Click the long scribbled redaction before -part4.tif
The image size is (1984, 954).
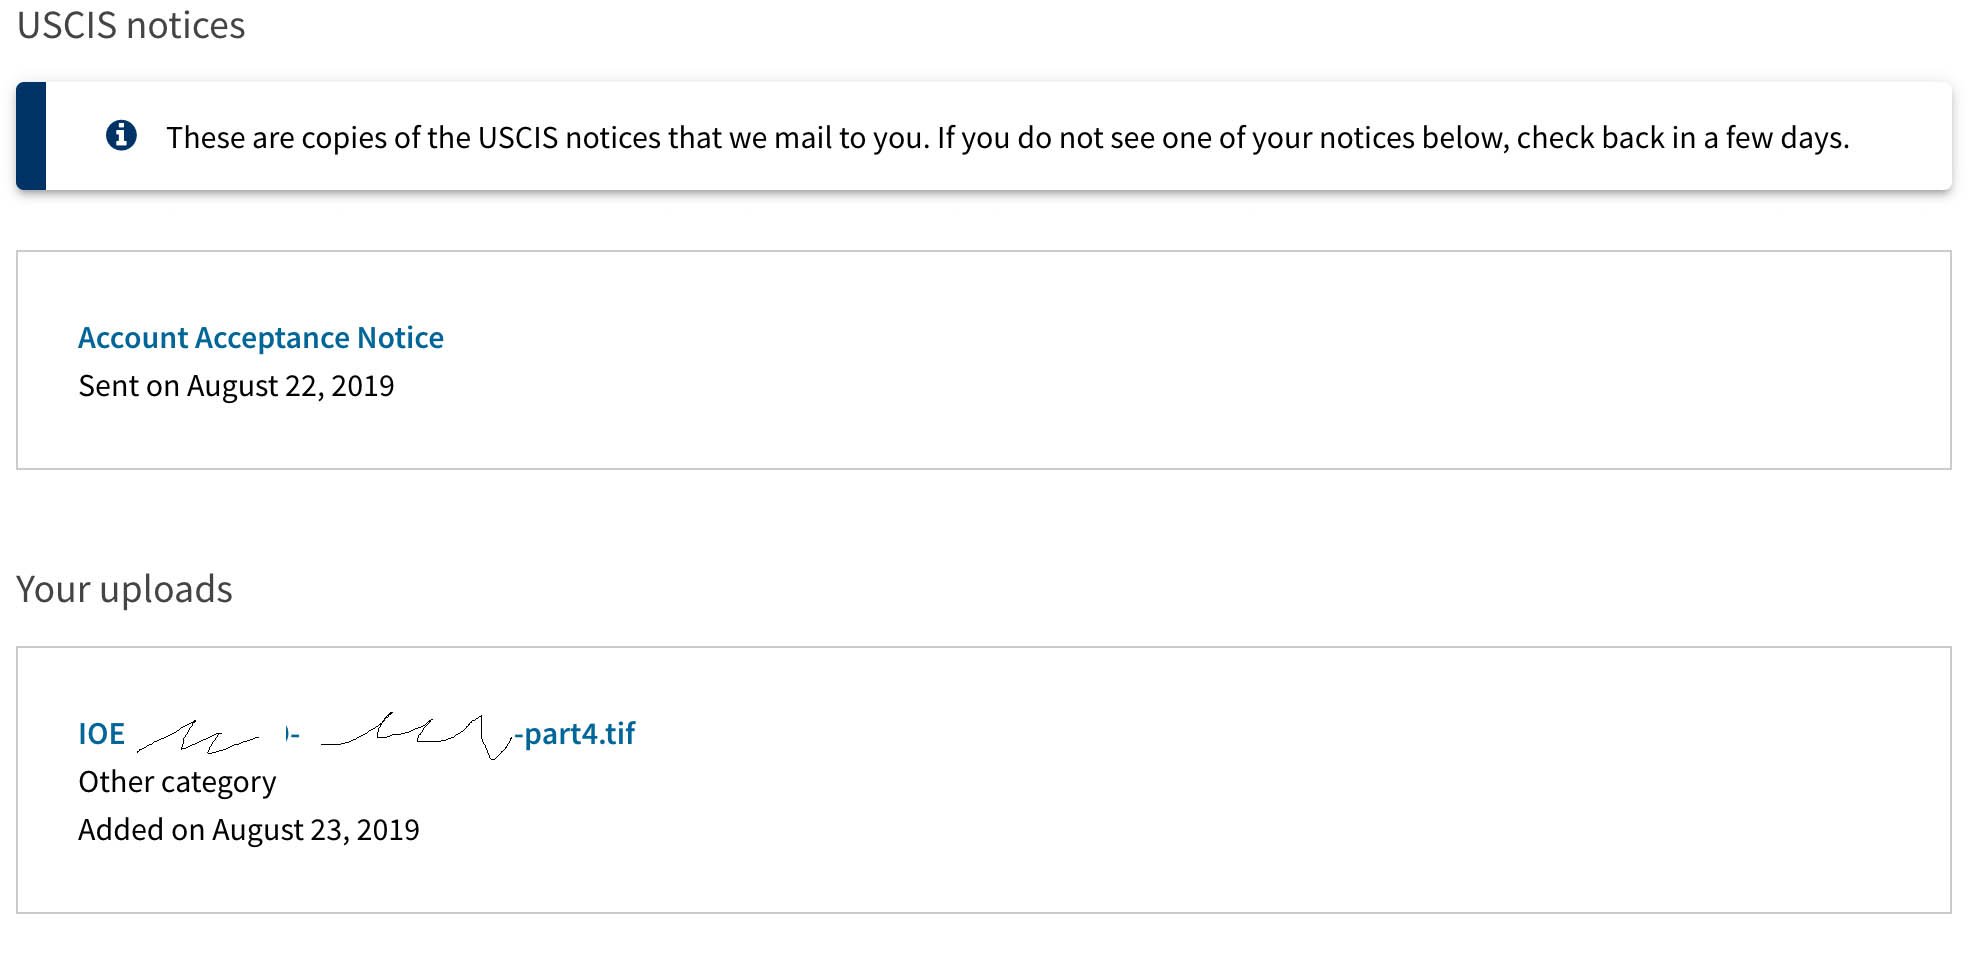point(417,735)
